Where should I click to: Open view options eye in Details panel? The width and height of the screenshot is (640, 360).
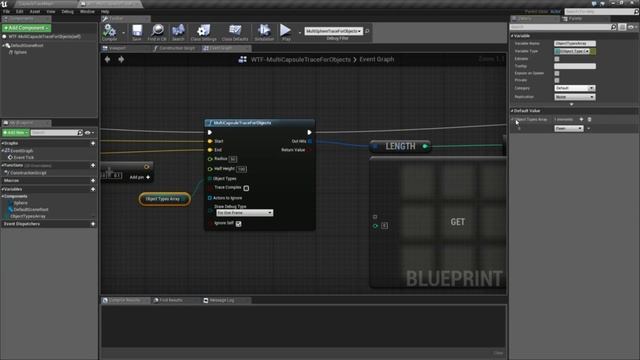pos(633,27)
